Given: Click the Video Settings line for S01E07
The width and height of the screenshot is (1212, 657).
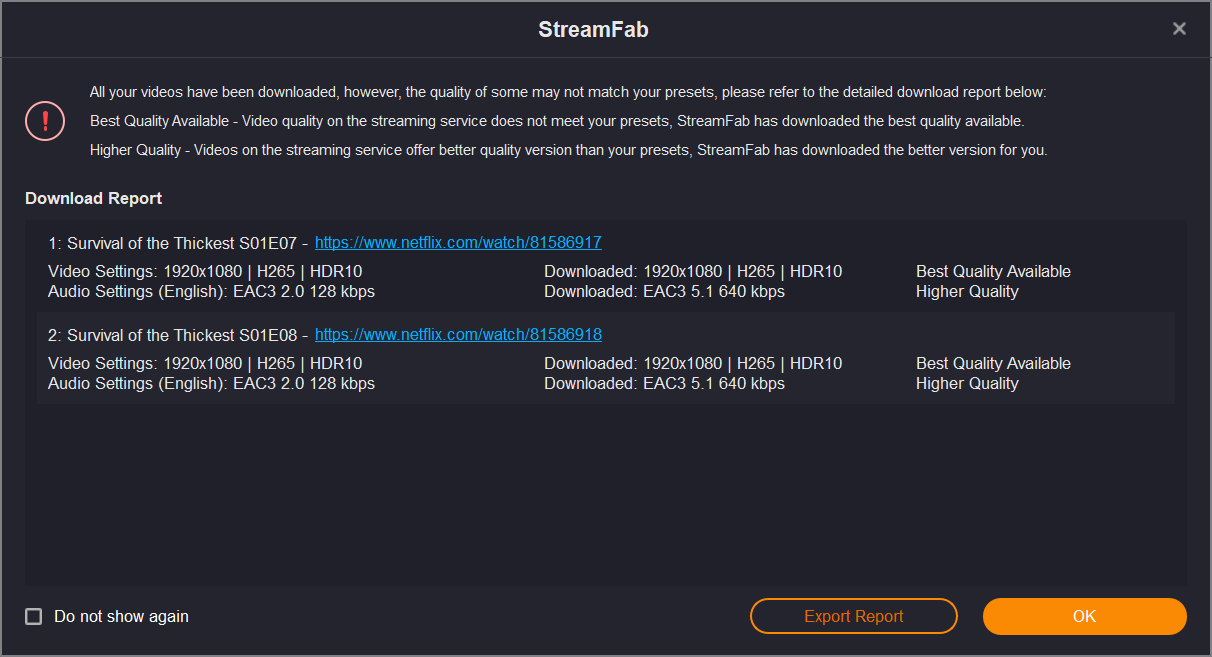Looking at the screenshot, I should point(205,271).
